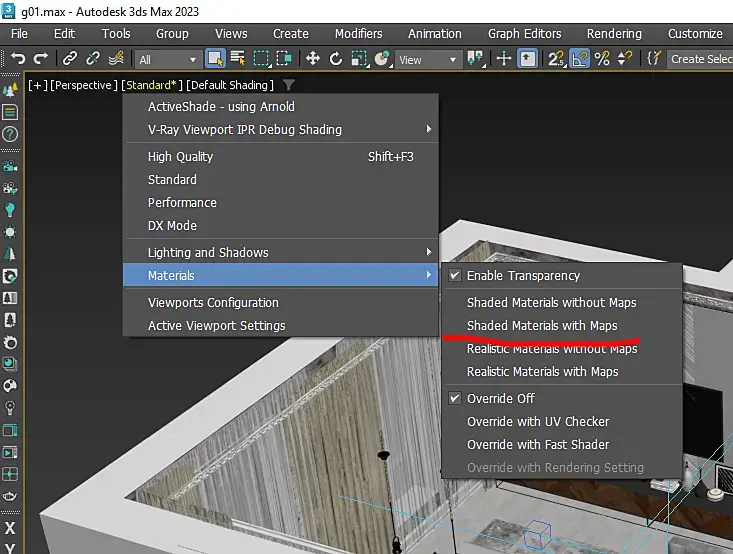Expand the Materials submenu

click(280, 275)
